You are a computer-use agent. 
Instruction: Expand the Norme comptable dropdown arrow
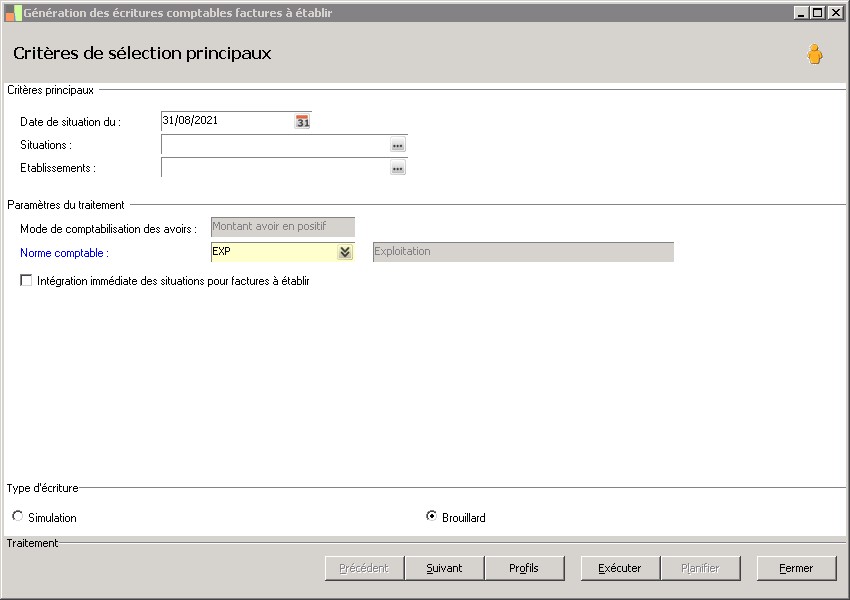click(345, 252)
